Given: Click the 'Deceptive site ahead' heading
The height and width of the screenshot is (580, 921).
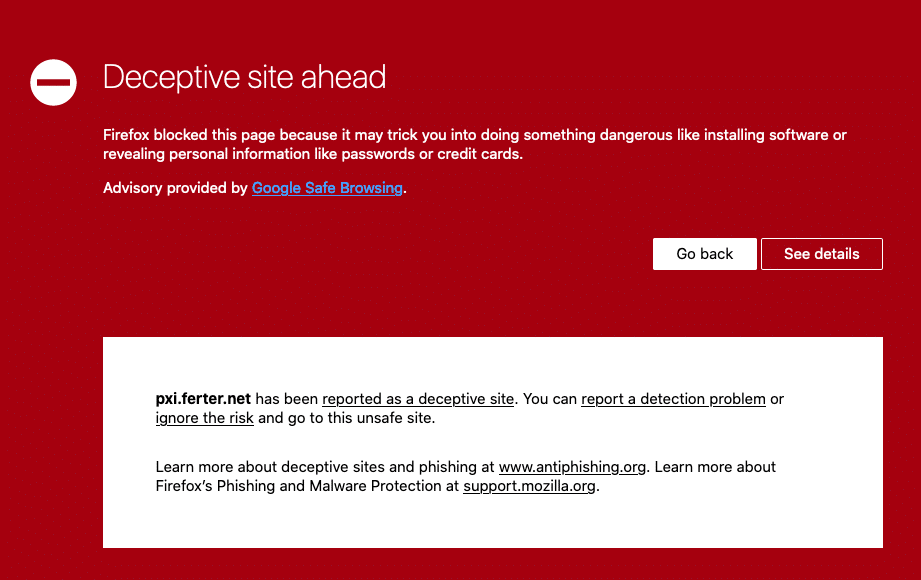Looking at the screenshot, I should pos(244,77).
